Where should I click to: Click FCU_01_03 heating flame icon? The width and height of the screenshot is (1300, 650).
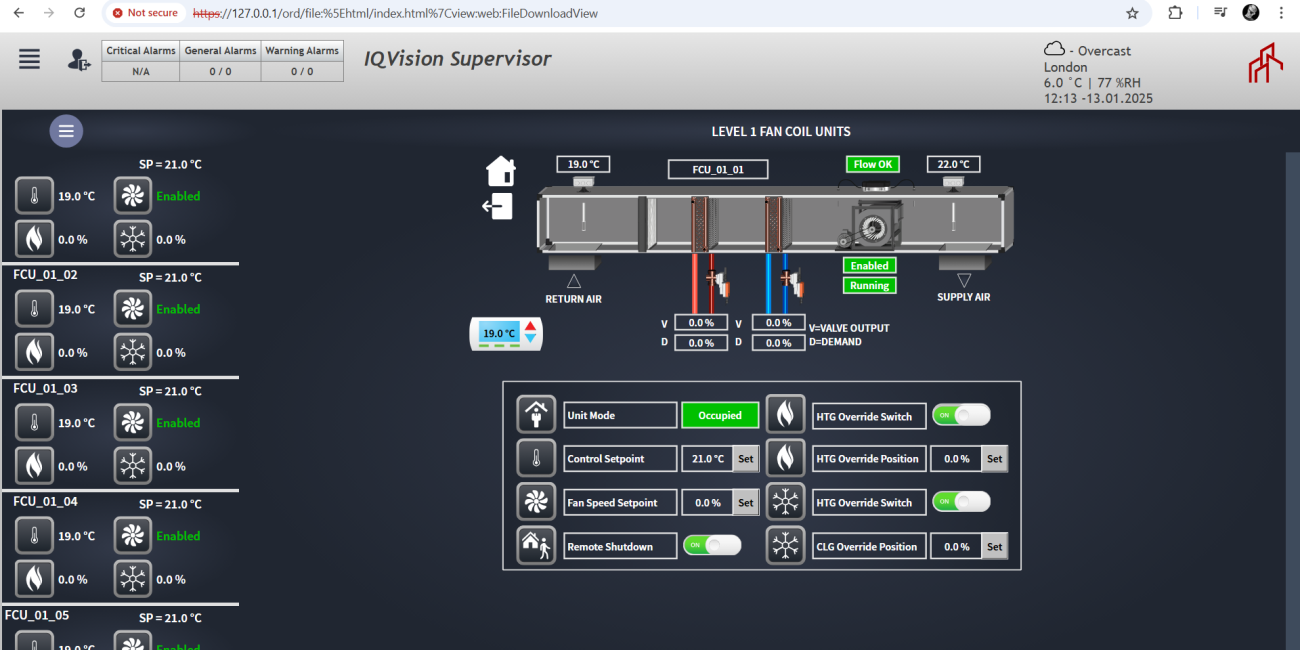click(34, 466)
